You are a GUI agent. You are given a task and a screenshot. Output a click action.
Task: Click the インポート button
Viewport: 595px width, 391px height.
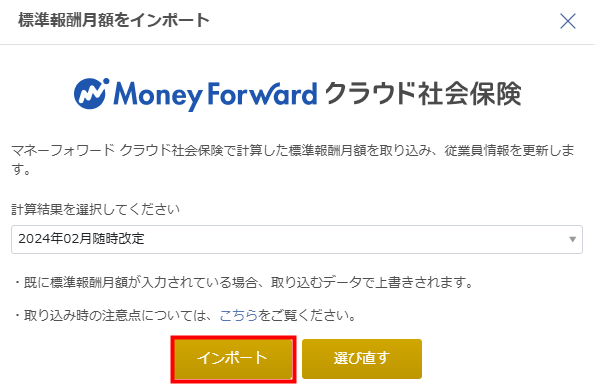233,359
